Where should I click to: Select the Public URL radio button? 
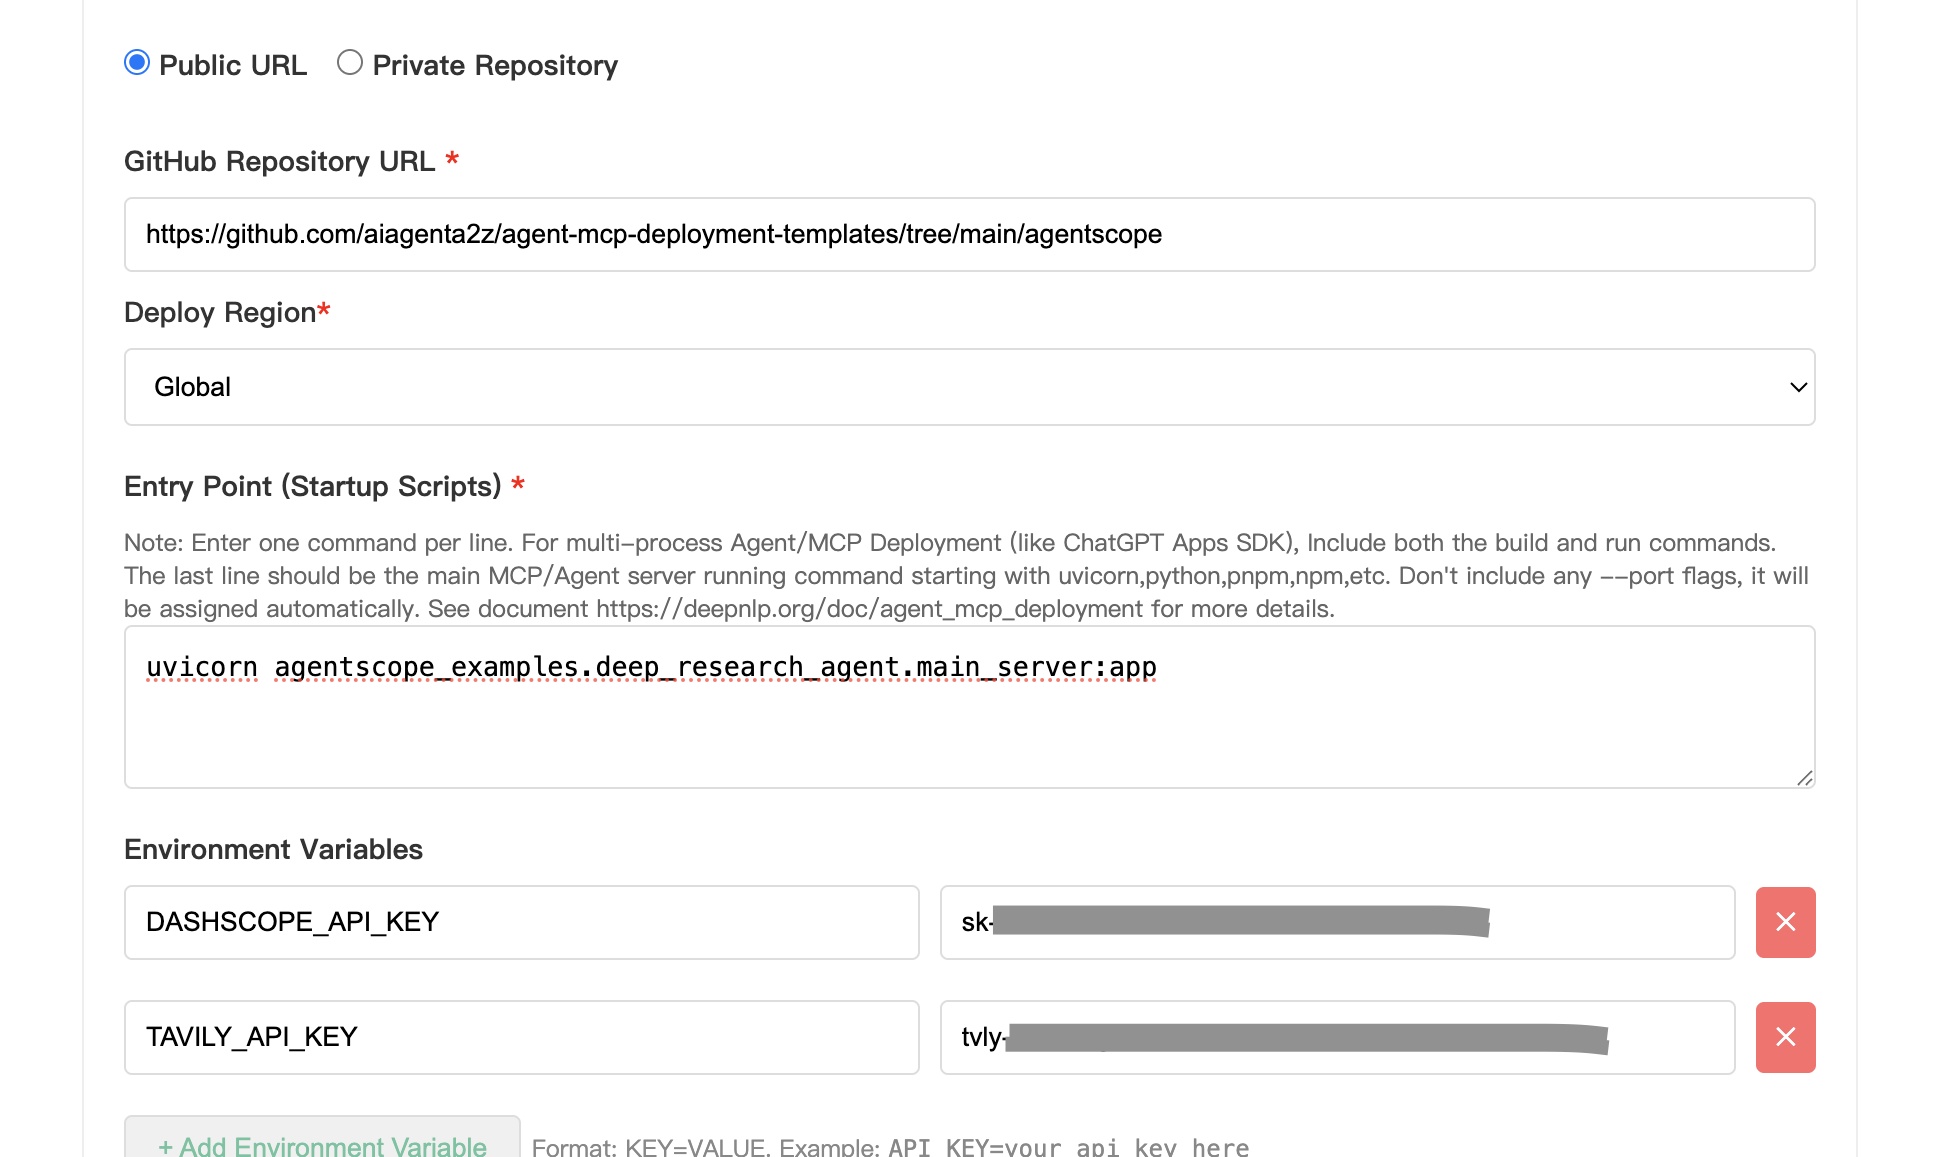137,63
